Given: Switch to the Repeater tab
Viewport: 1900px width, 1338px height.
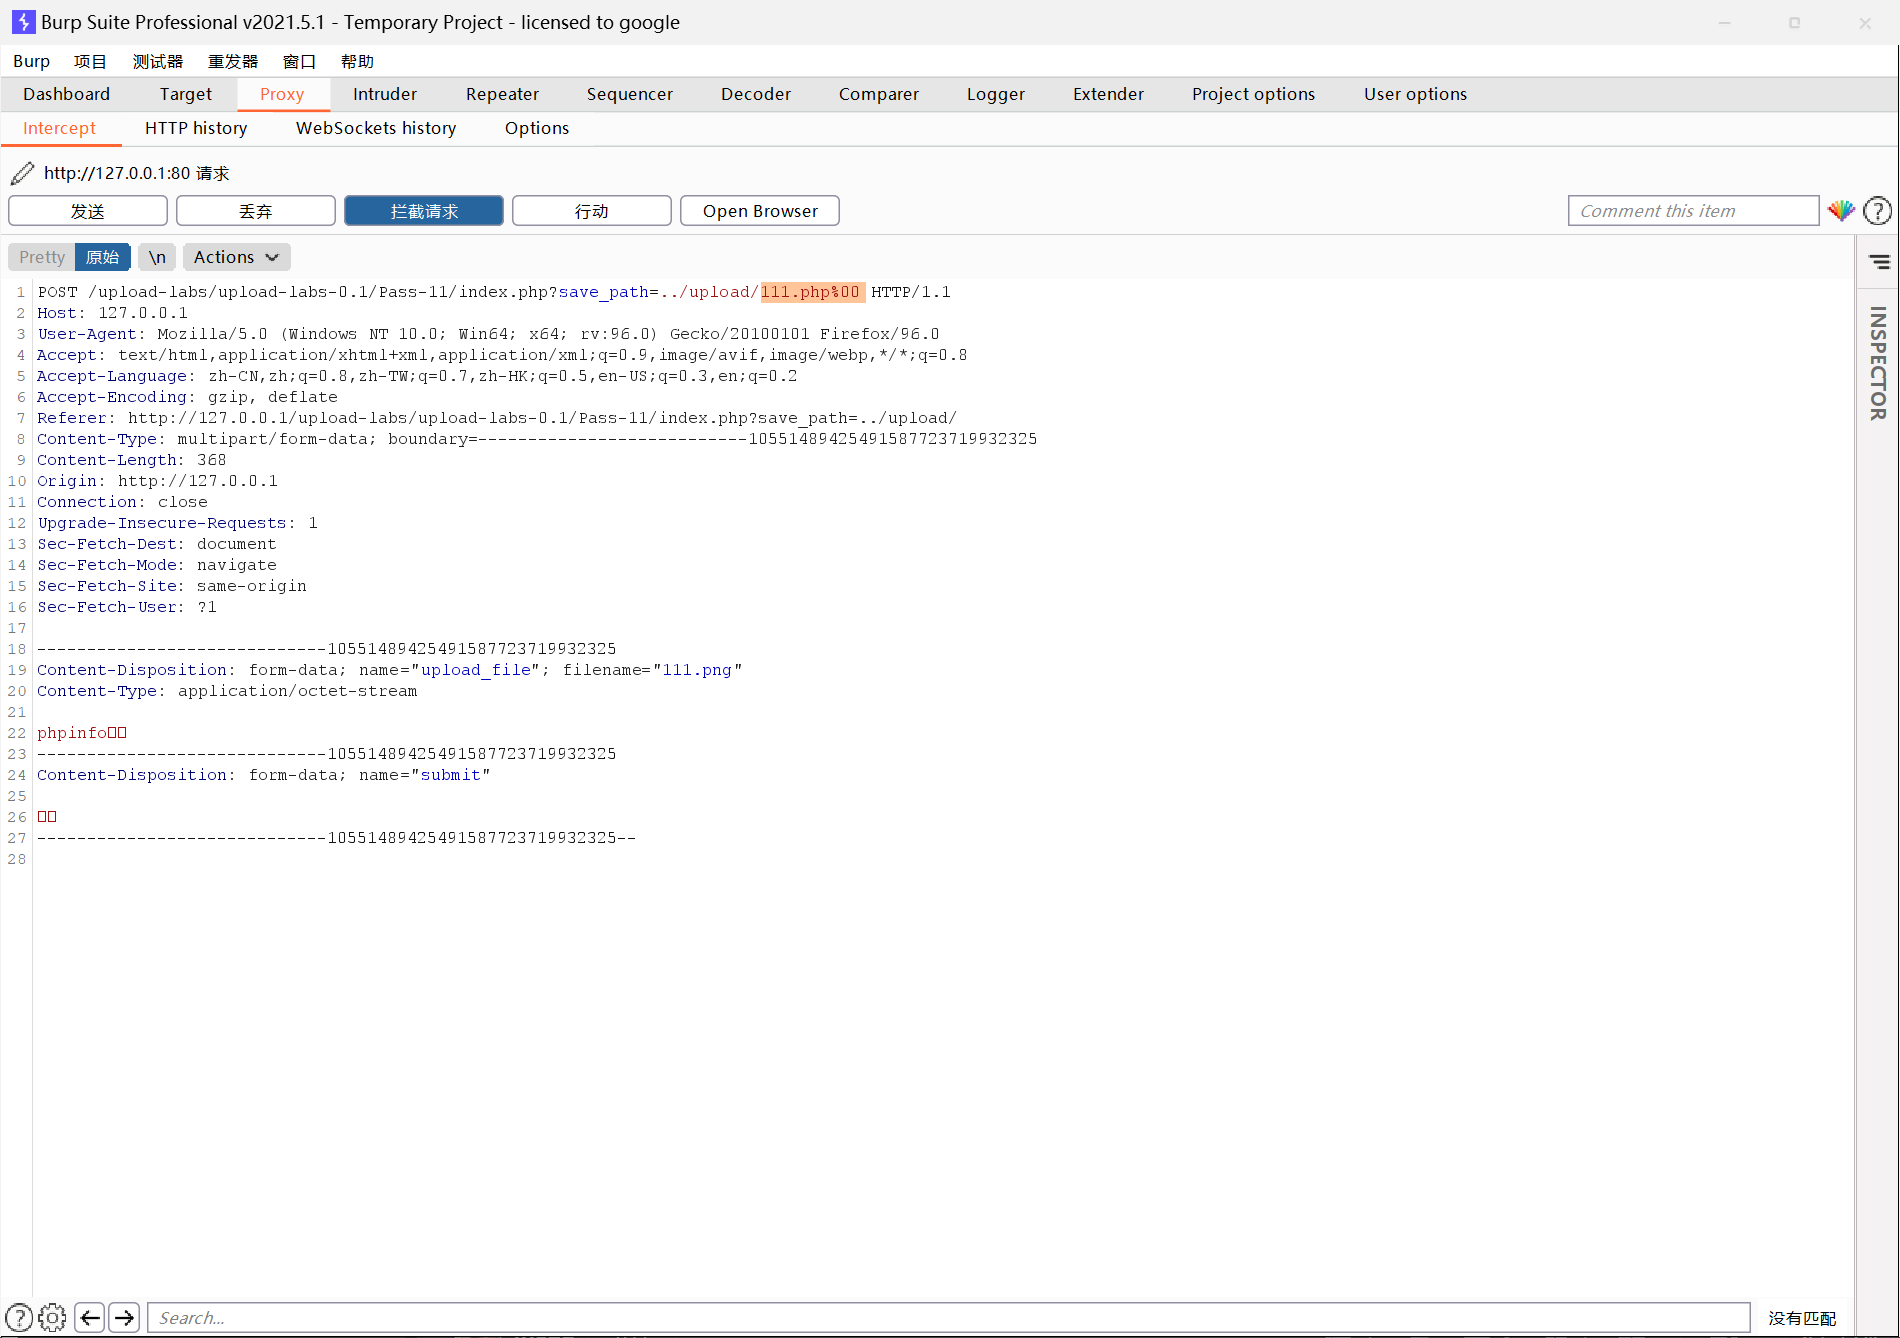Looking at the screenshot, I should point(502,94).
